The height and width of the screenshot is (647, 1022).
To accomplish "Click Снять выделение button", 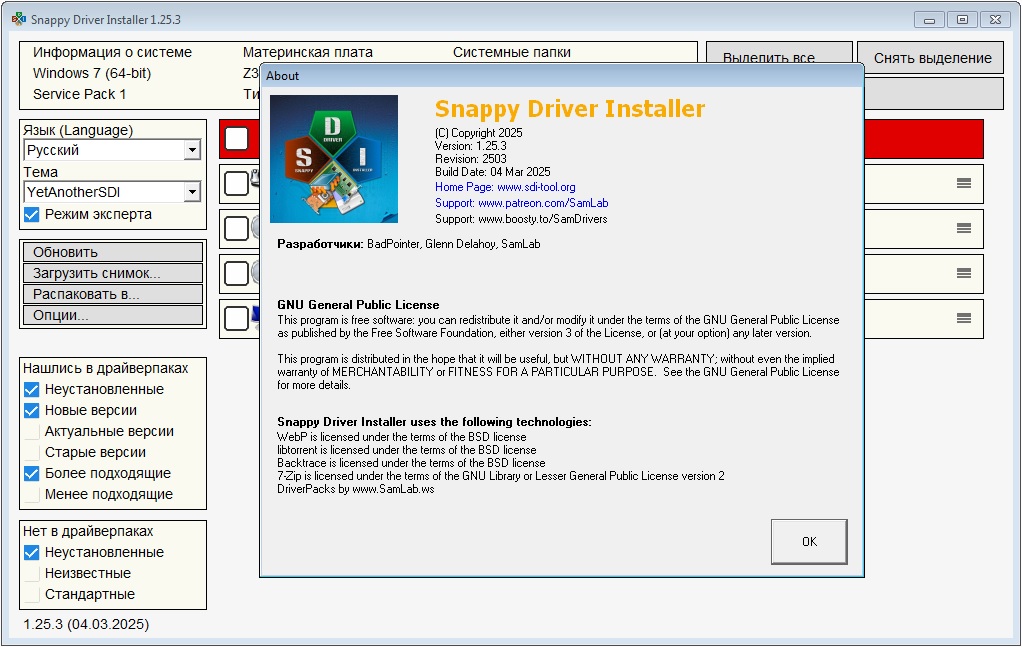I will point(930,57).
